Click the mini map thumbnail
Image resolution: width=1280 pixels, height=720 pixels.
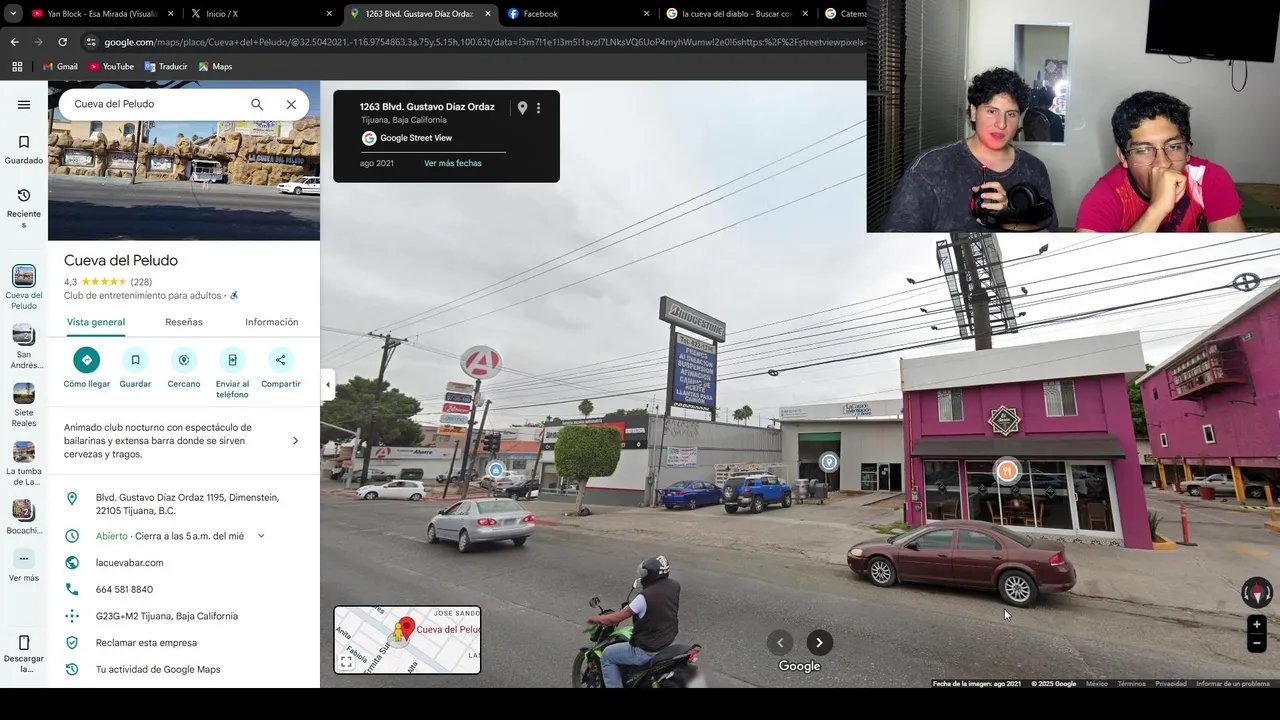(407, 640)
